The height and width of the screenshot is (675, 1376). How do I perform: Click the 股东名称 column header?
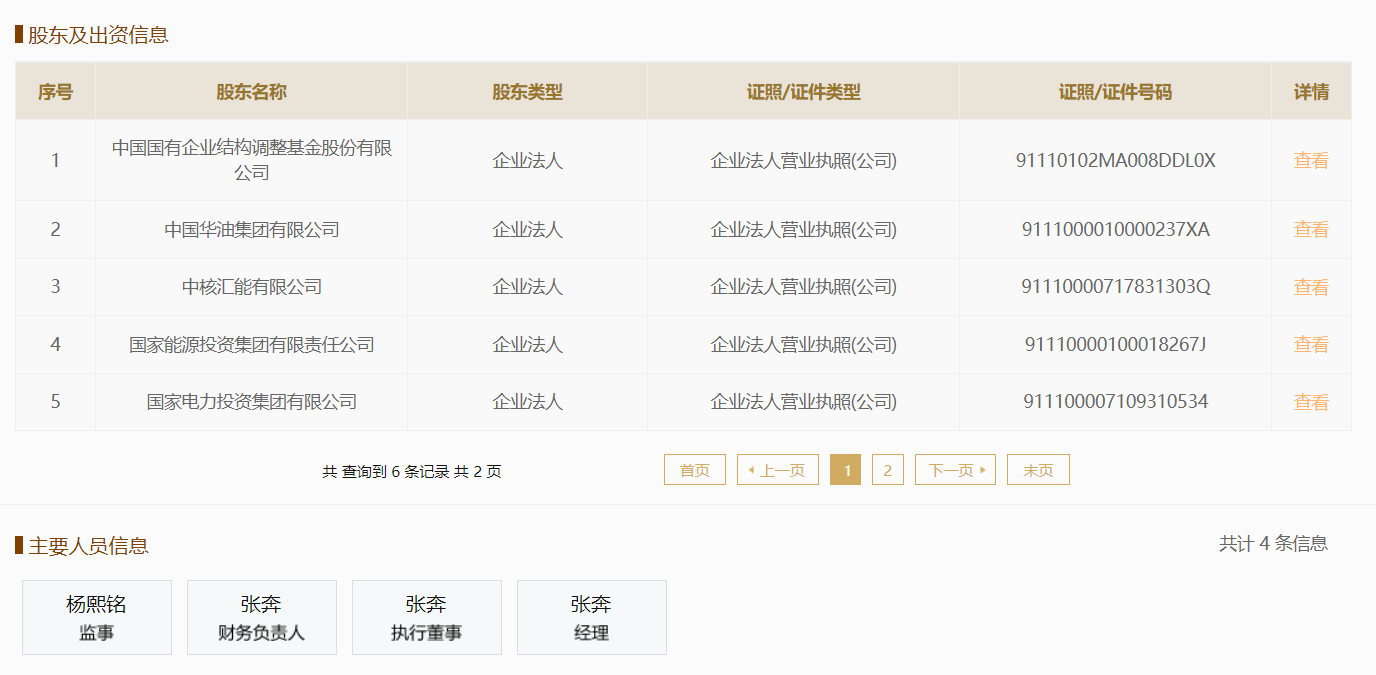coord(251,92)
